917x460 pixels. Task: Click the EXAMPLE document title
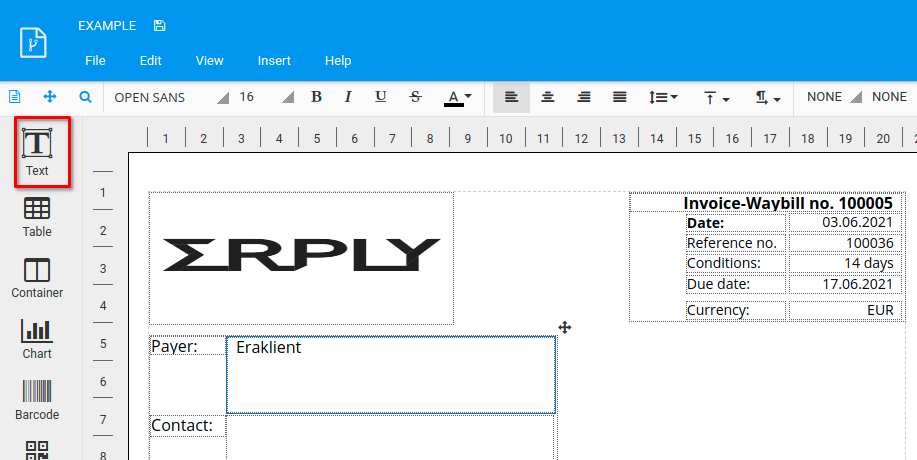(107, 26)
